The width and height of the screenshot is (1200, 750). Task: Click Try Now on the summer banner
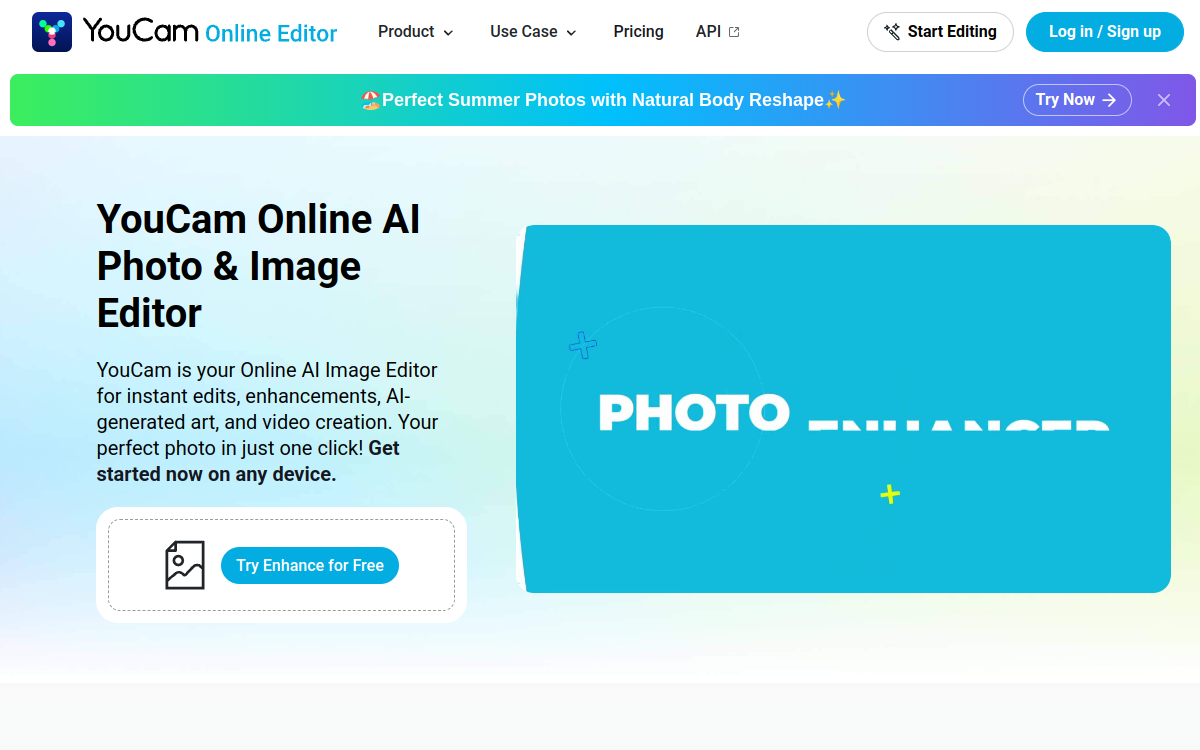[x=1077, y=100]
